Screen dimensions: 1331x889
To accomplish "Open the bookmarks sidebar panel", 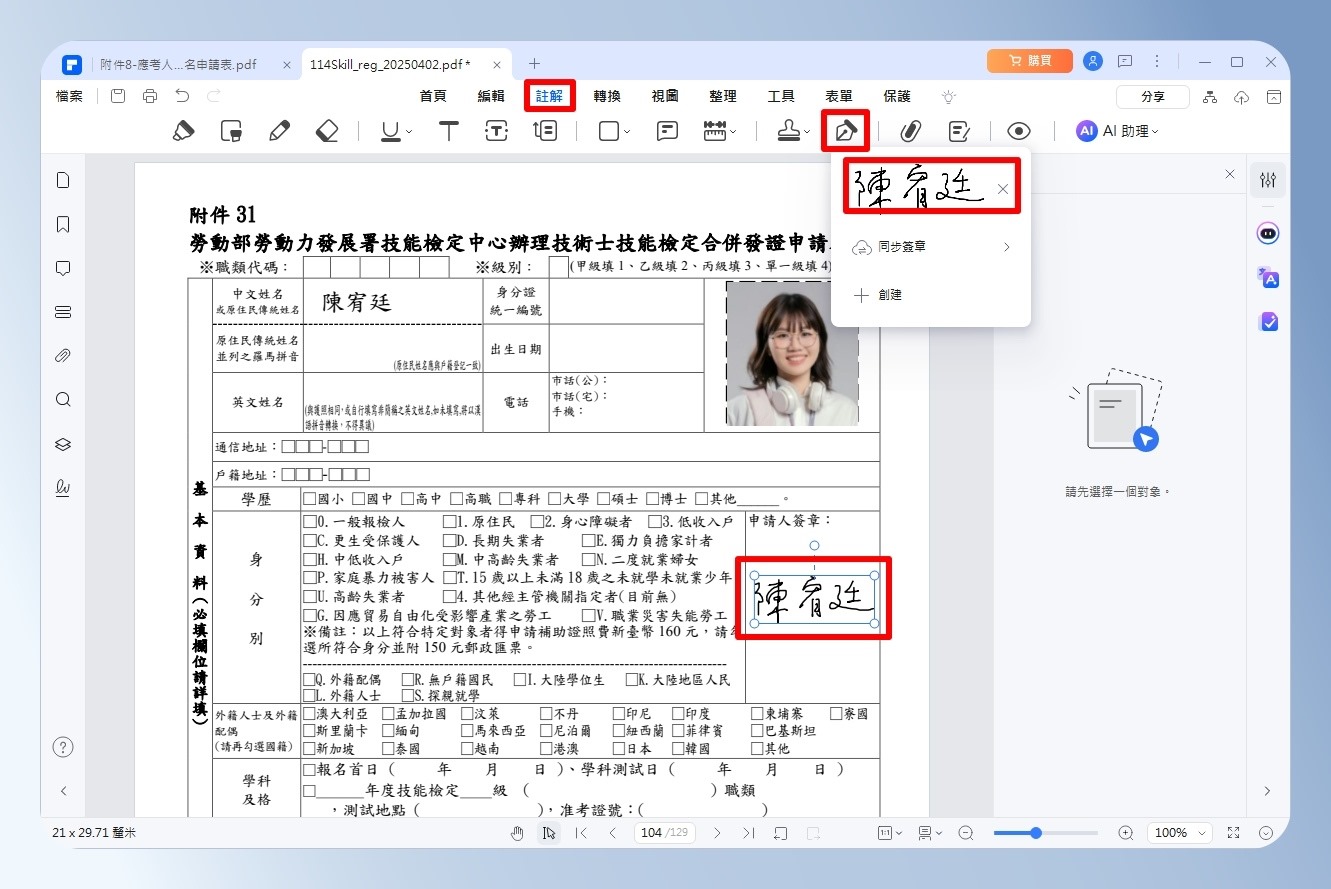I will [63, 224].
